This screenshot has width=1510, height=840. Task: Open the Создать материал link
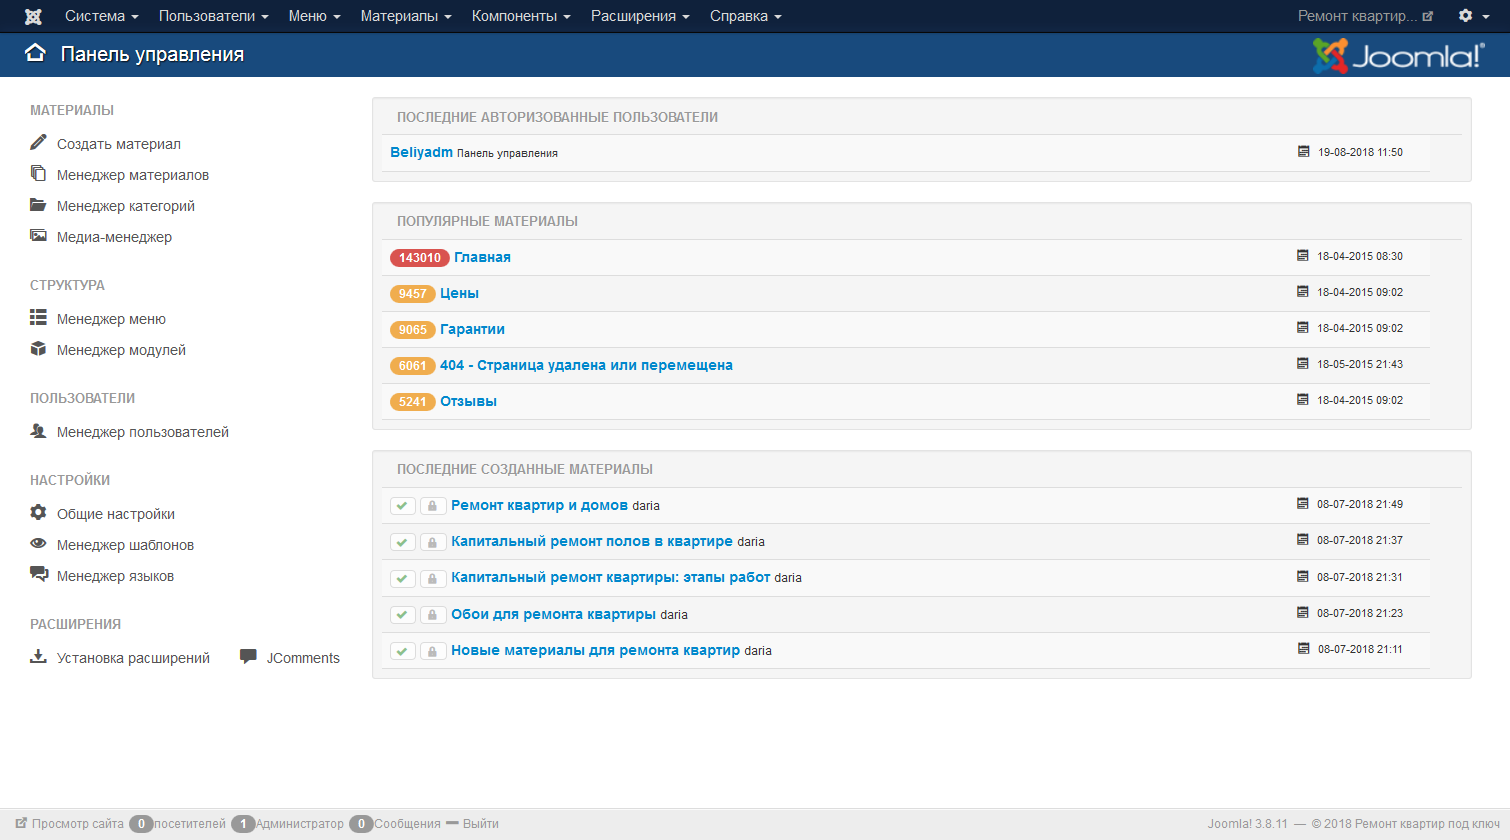coord(119,144)
